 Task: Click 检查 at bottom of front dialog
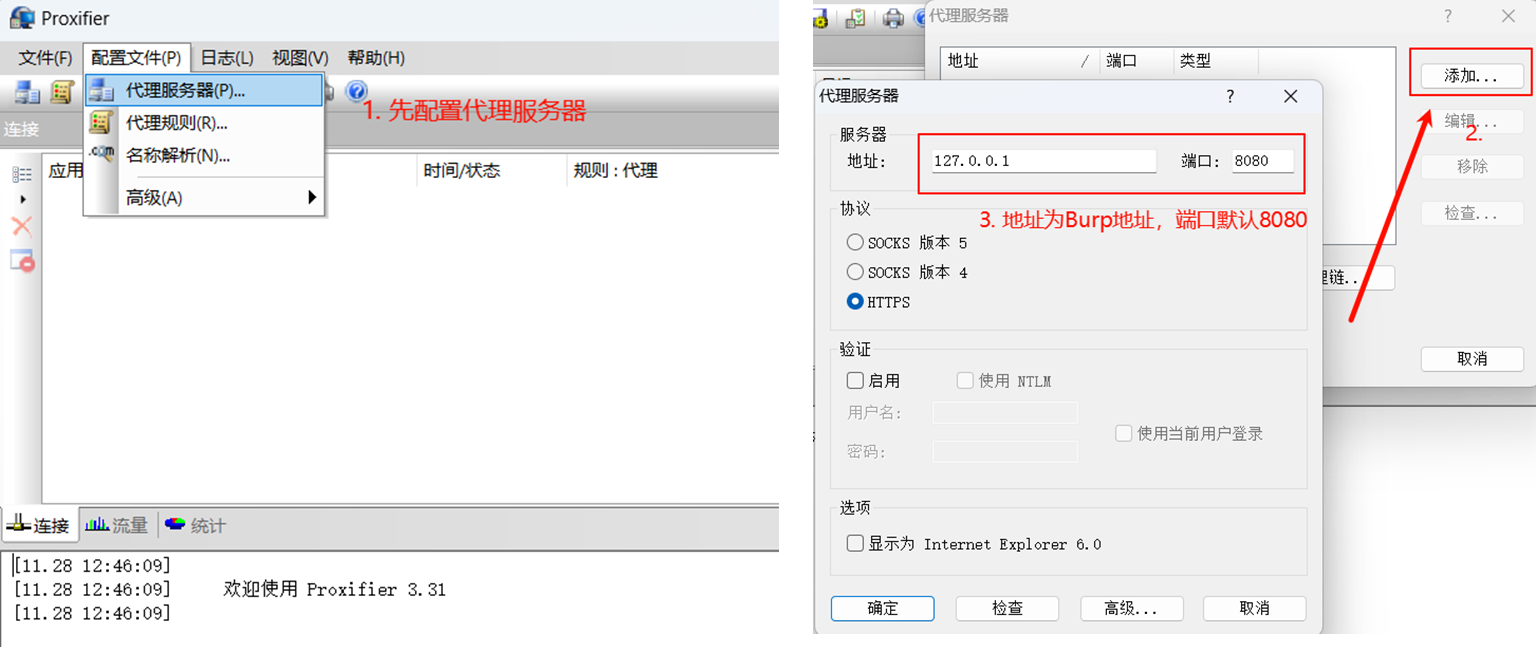tap(1008, 608)
